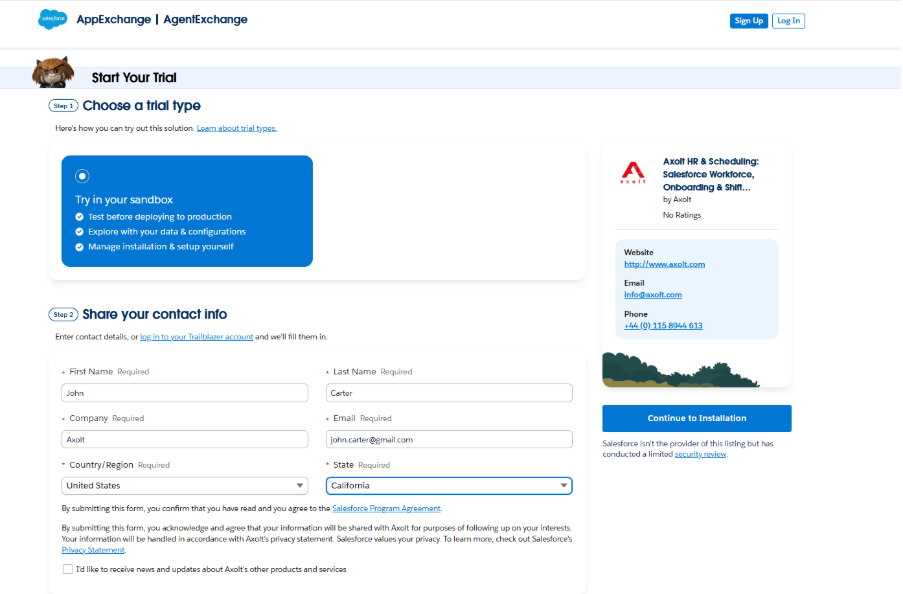Click the Log In button
The image size is (903, 594).
pos(788,21)
